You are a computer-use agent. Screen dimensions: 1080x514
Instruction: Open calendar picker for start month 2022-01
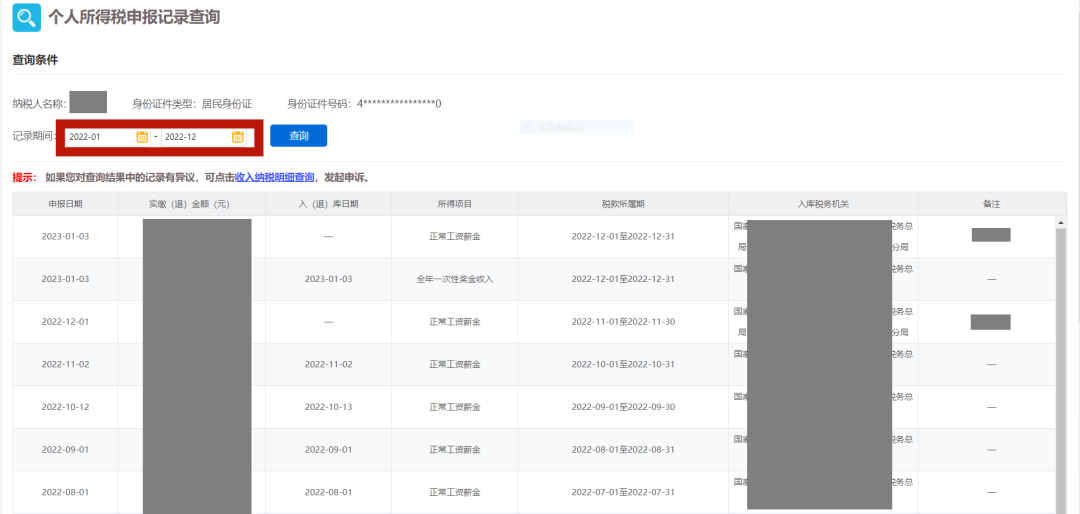pyautogui.click(x=142, y=136)
